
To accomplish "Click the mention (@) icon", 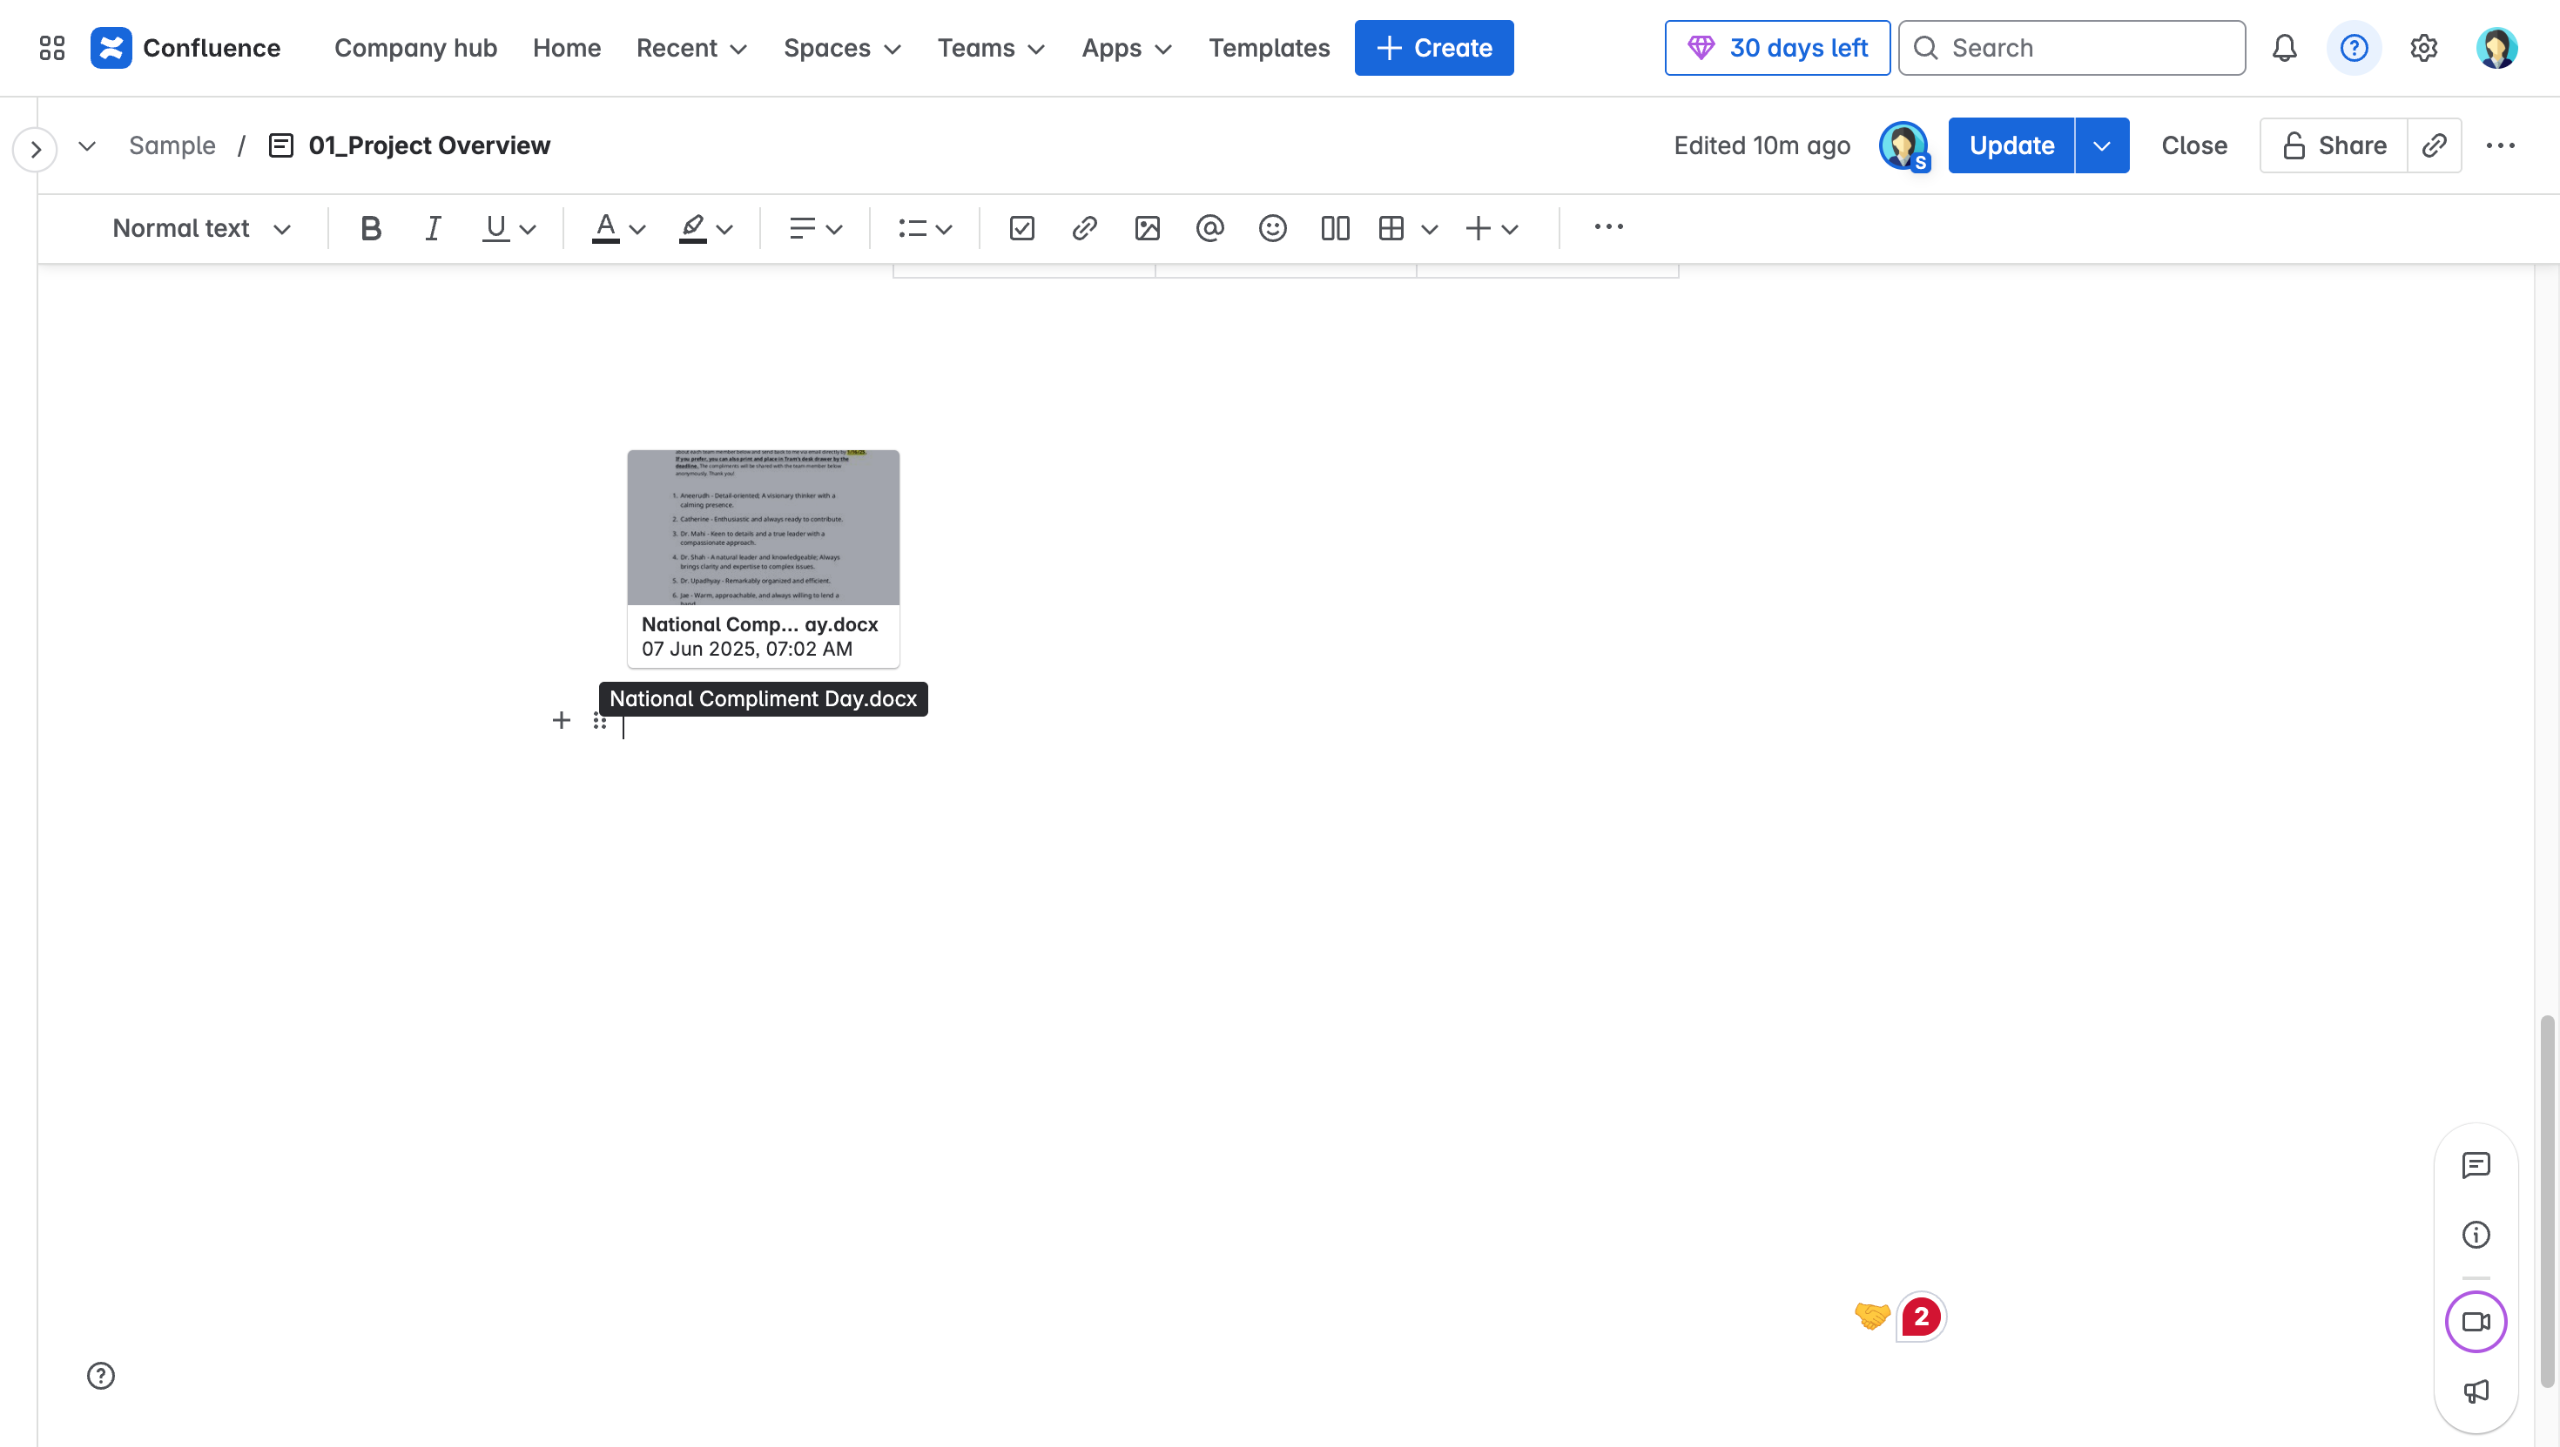I will pos(1209,228).
